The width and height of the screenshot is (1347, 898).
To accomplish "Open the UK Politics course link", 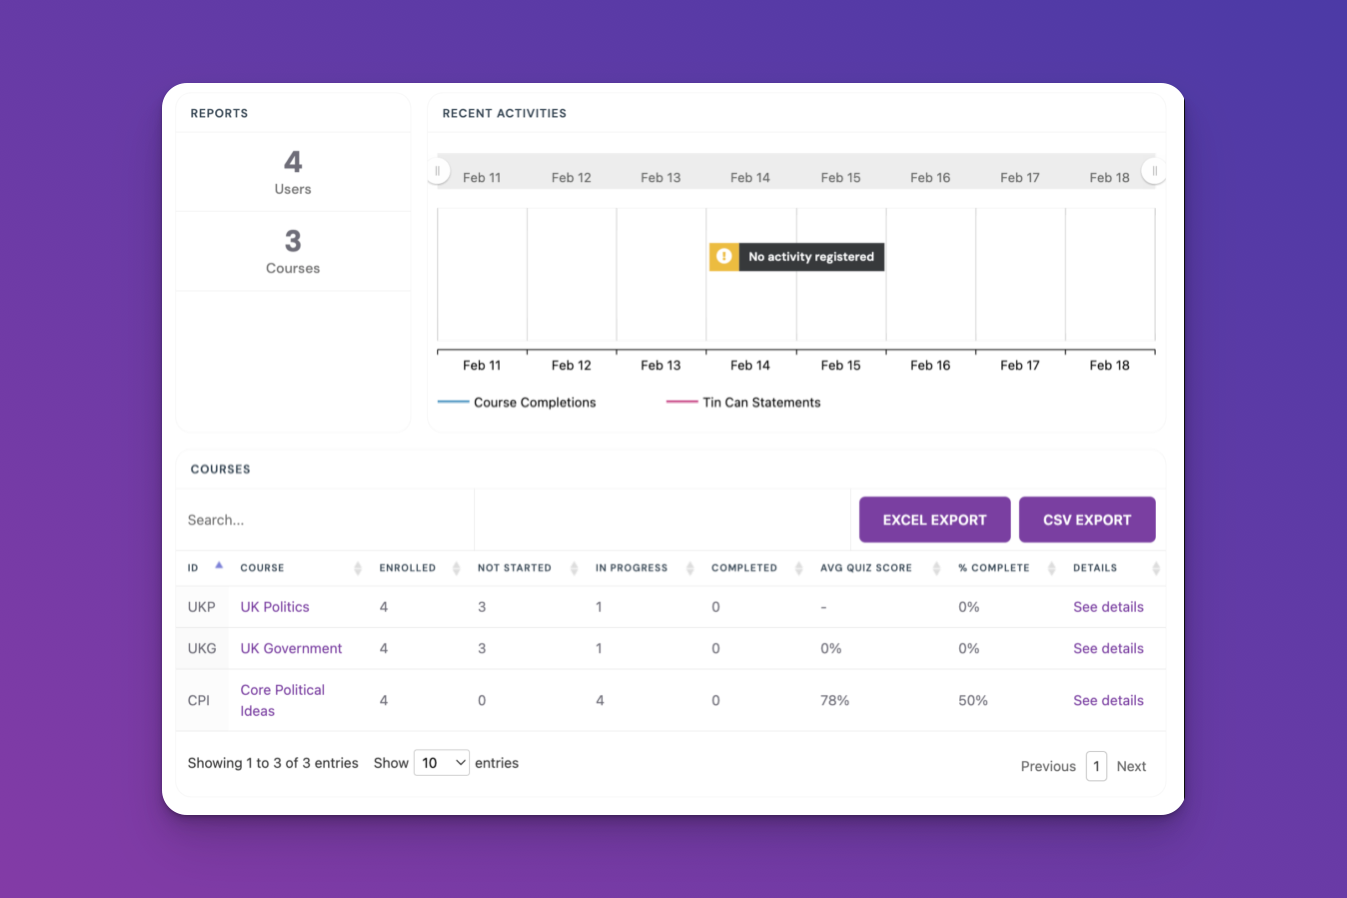I will (x=274, y=607).
